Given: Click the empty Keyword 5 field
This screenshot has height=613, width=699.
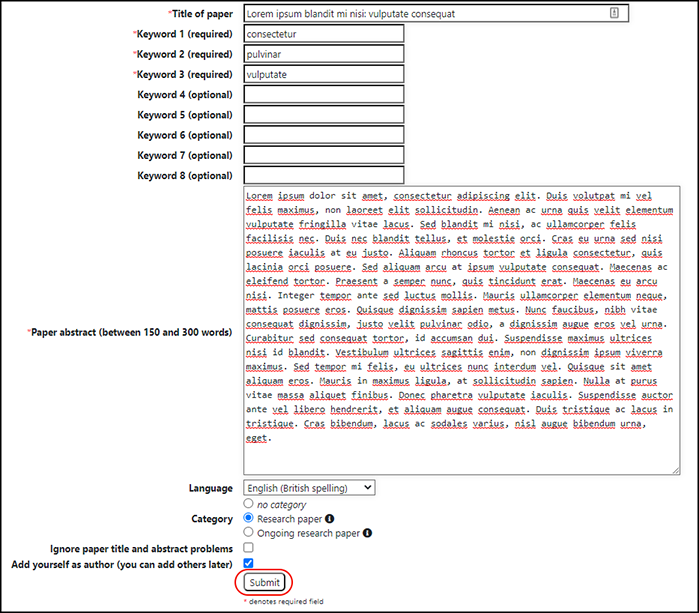Looking at the screenshot, I should coord(324,115).
